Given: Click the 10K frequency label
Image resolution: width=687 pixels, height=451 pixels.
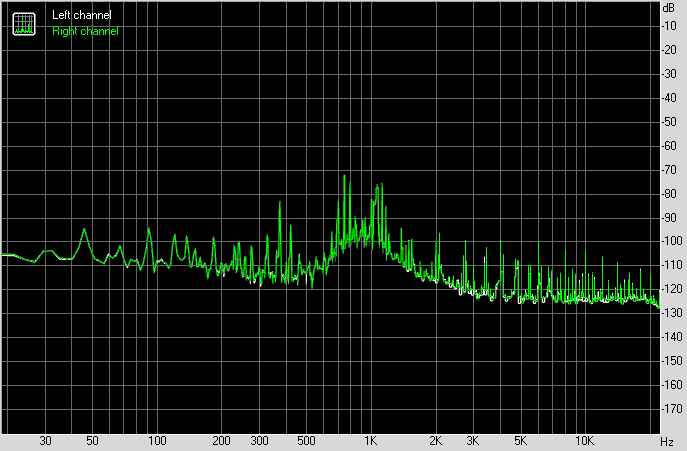Looking at the screenshot, I should pos(584,440).
